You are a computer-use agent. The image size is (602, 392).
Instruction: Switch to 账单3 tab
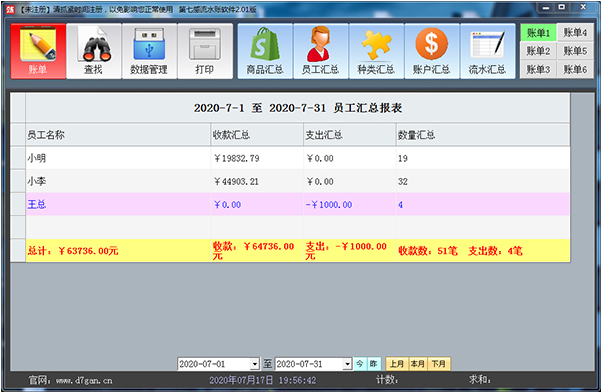[538, 69]
